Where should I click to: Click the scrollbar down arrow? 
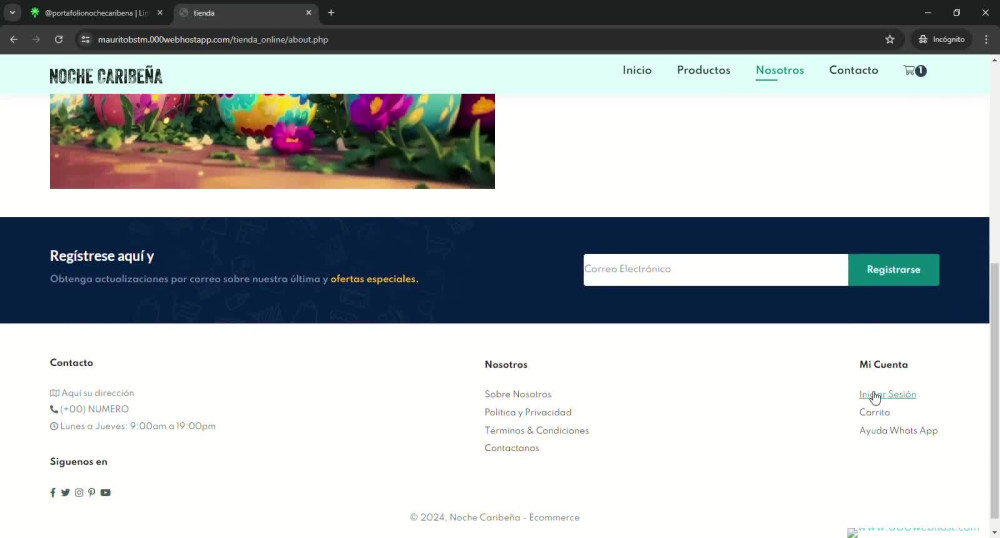[994, 532]
